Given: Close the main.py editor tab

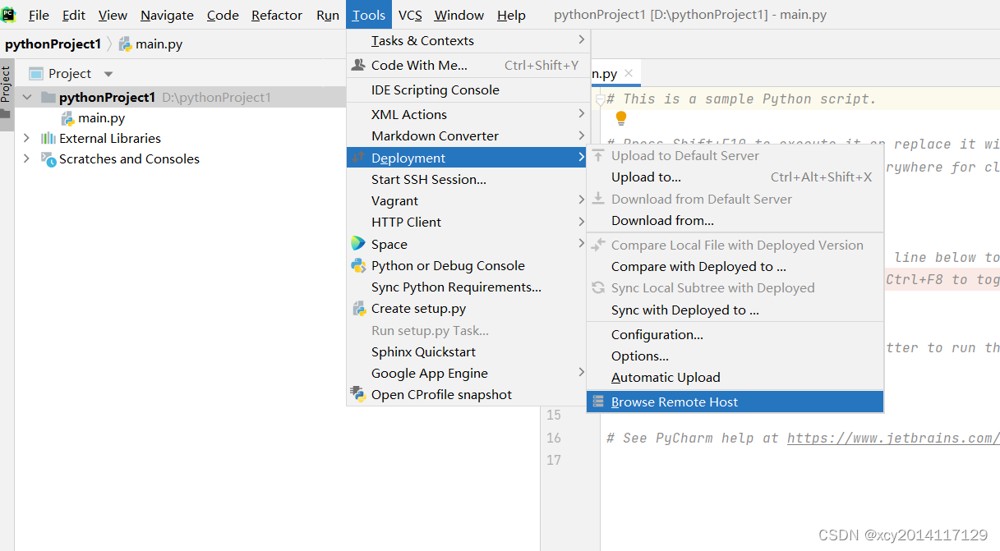Looking at the screenshot, I should [629, 73].
